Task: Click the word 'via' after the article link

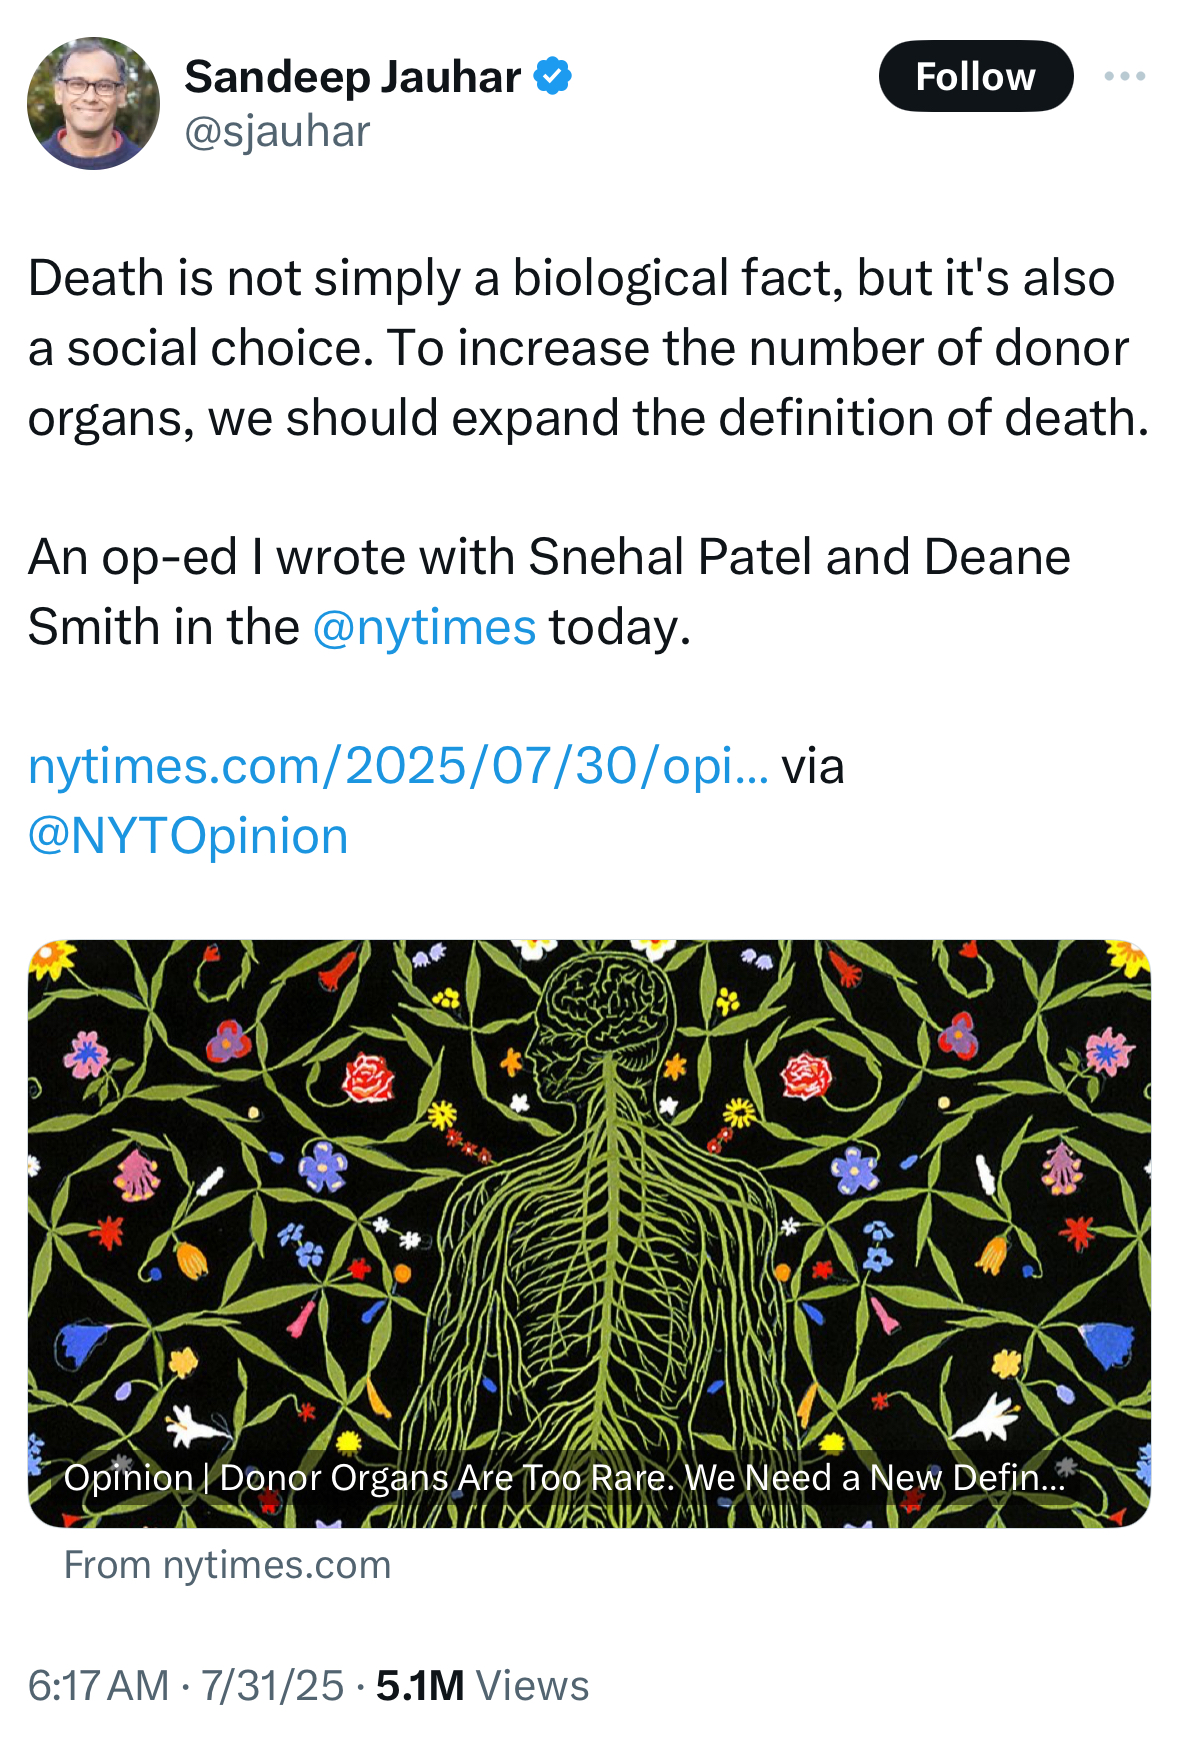Action: point(813,767)
